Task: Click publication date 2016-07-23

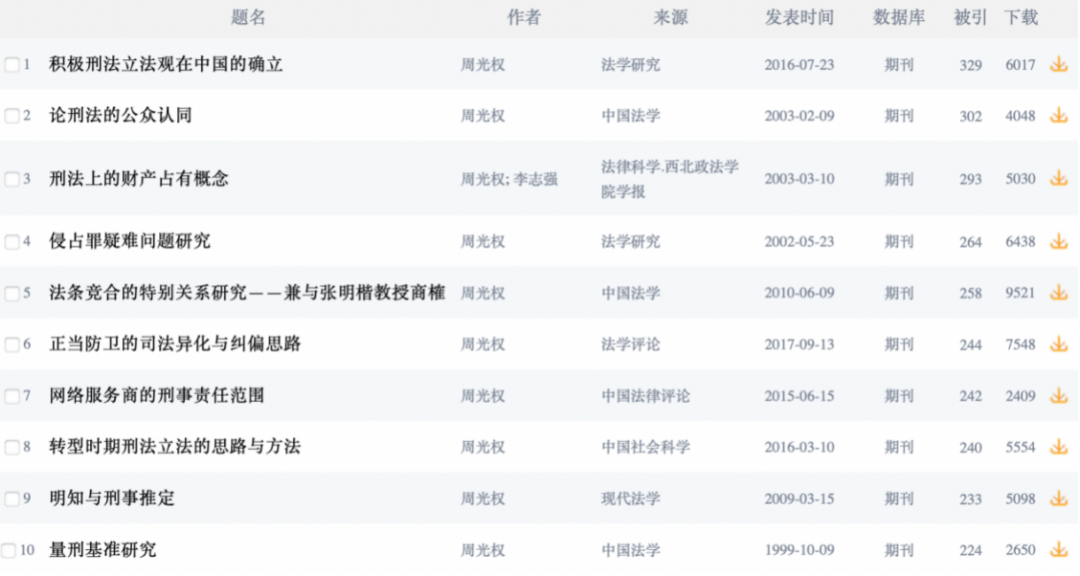Action: [799, 65]
